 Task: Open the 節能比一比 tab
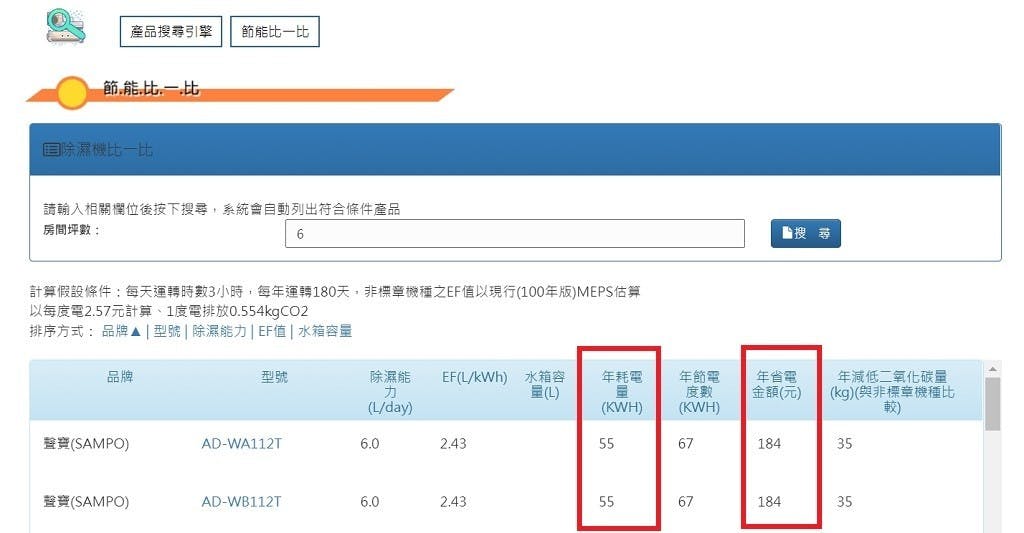pyautogui.click(x=275, y=31)
